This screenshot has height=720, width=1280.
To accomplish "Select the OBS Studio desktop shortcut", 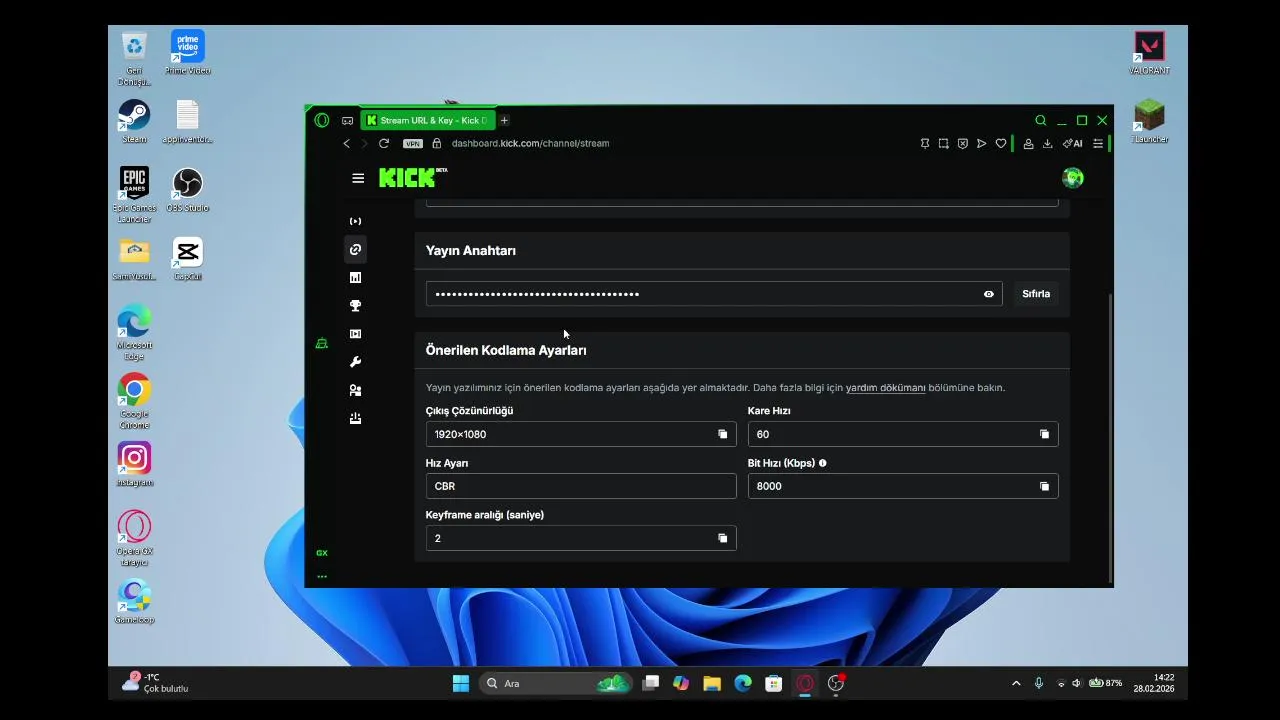I will [x=188, y=189].
